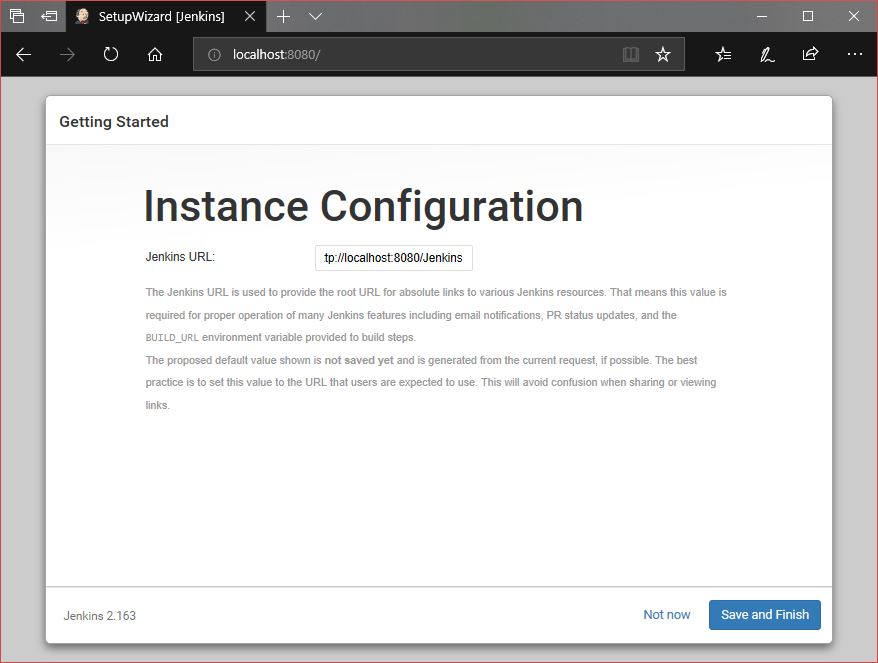Add page to favorites with star icon
The width and height of the screenshot is (878, 663).
coord(662,55)
